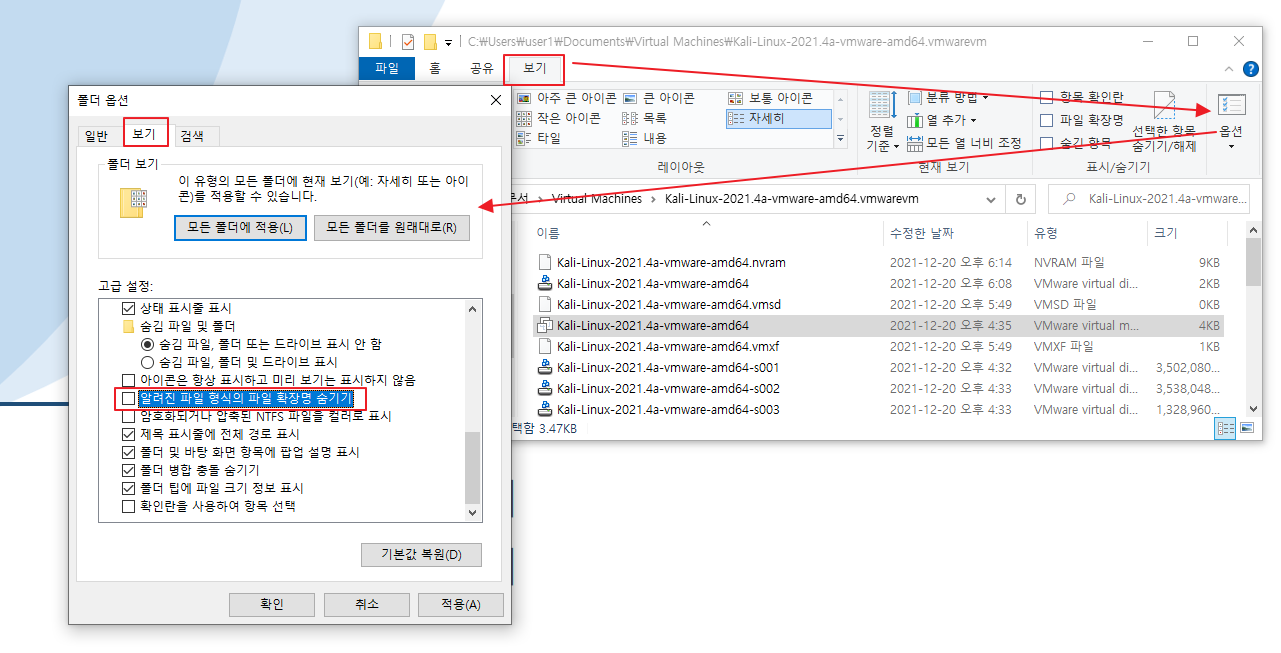Switch to 공유 ribbon tab
This screenshot has width=1281, height=653.
482,69
